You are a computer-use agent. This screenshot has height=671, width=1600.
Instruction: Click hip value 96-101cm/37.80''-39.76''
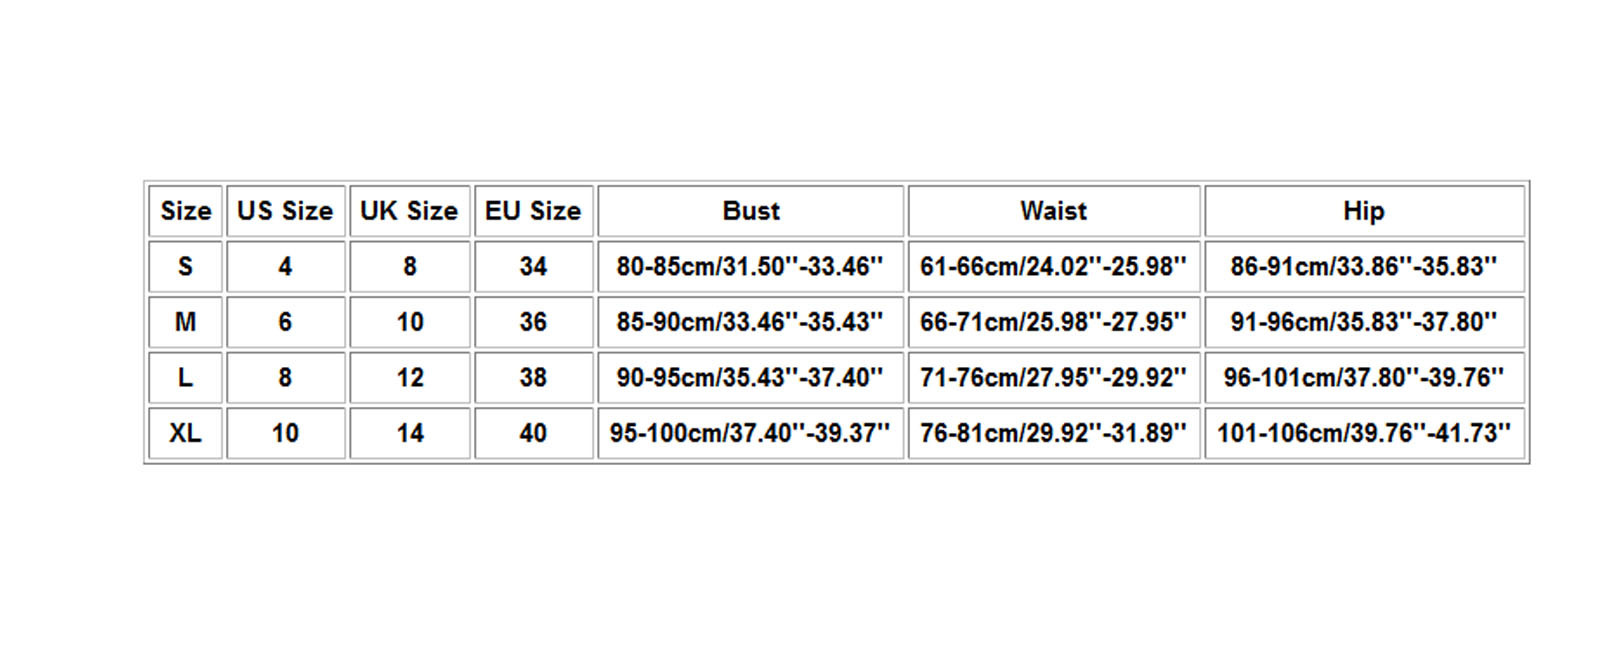pos(1364,377)
